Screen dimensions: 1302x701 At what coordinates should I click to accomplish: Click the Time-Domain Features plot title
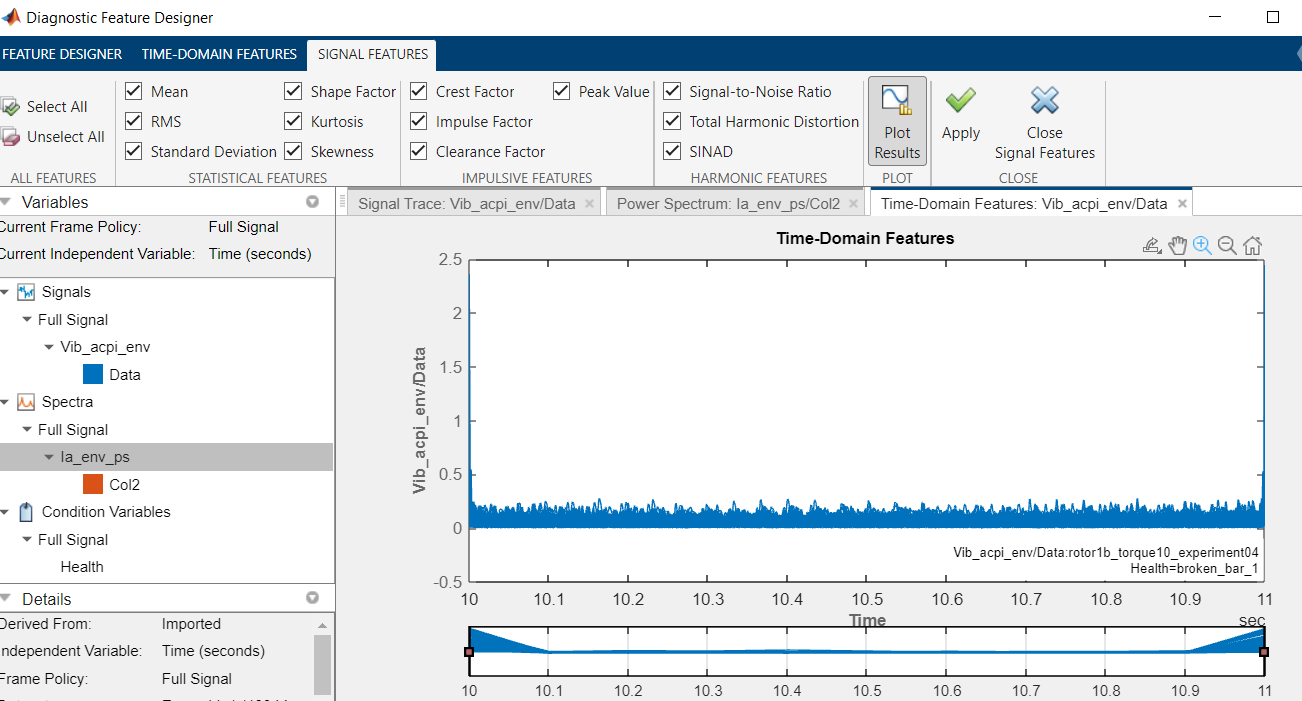[865, 238]
